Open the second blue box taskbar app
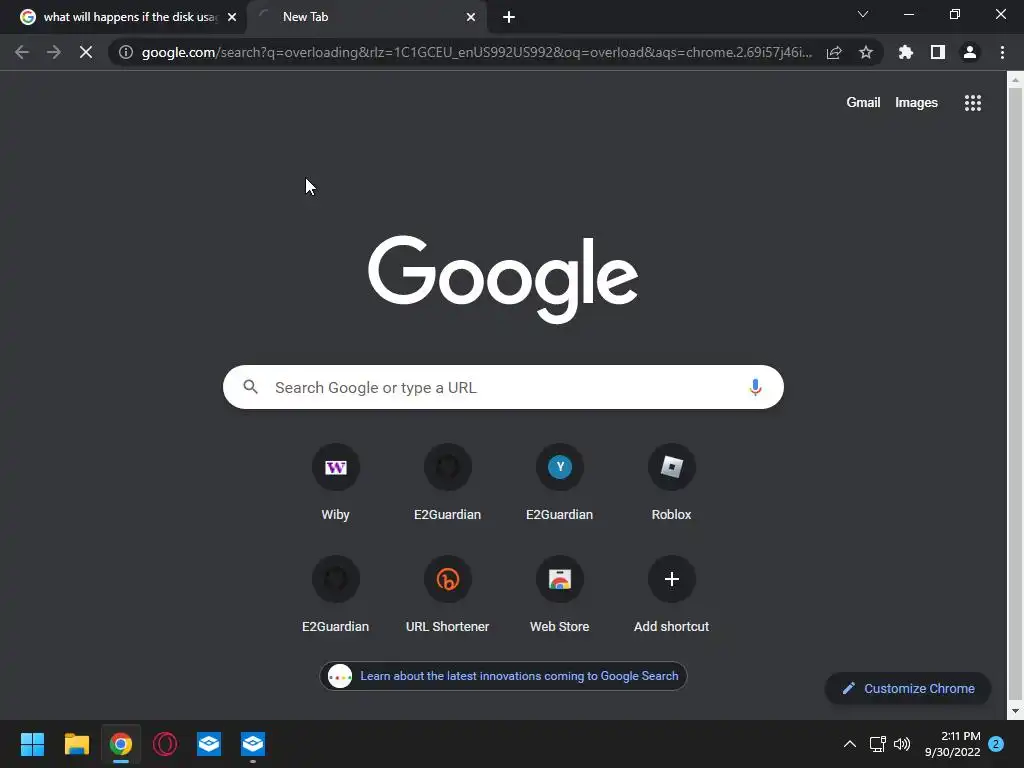This screenshot has height=768, width=1024. click(x=253, y=744)
